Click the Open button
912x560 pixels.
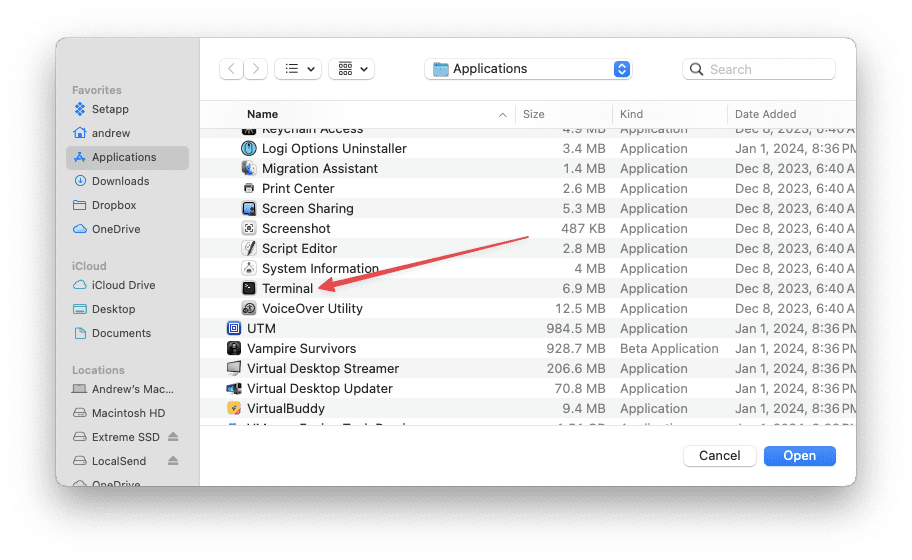800,455
